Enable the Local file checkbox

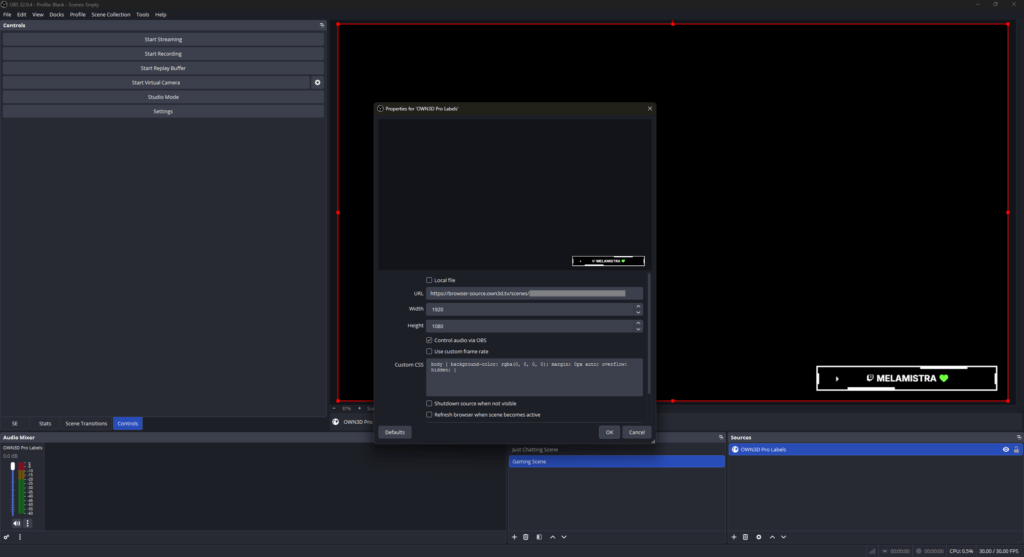click(x=430, y=280)
